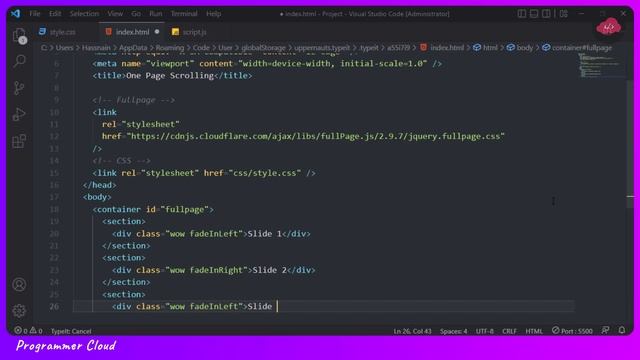Open the Explorer view in activity bar
Screen dimensions: 640x360
click(19, 36)
